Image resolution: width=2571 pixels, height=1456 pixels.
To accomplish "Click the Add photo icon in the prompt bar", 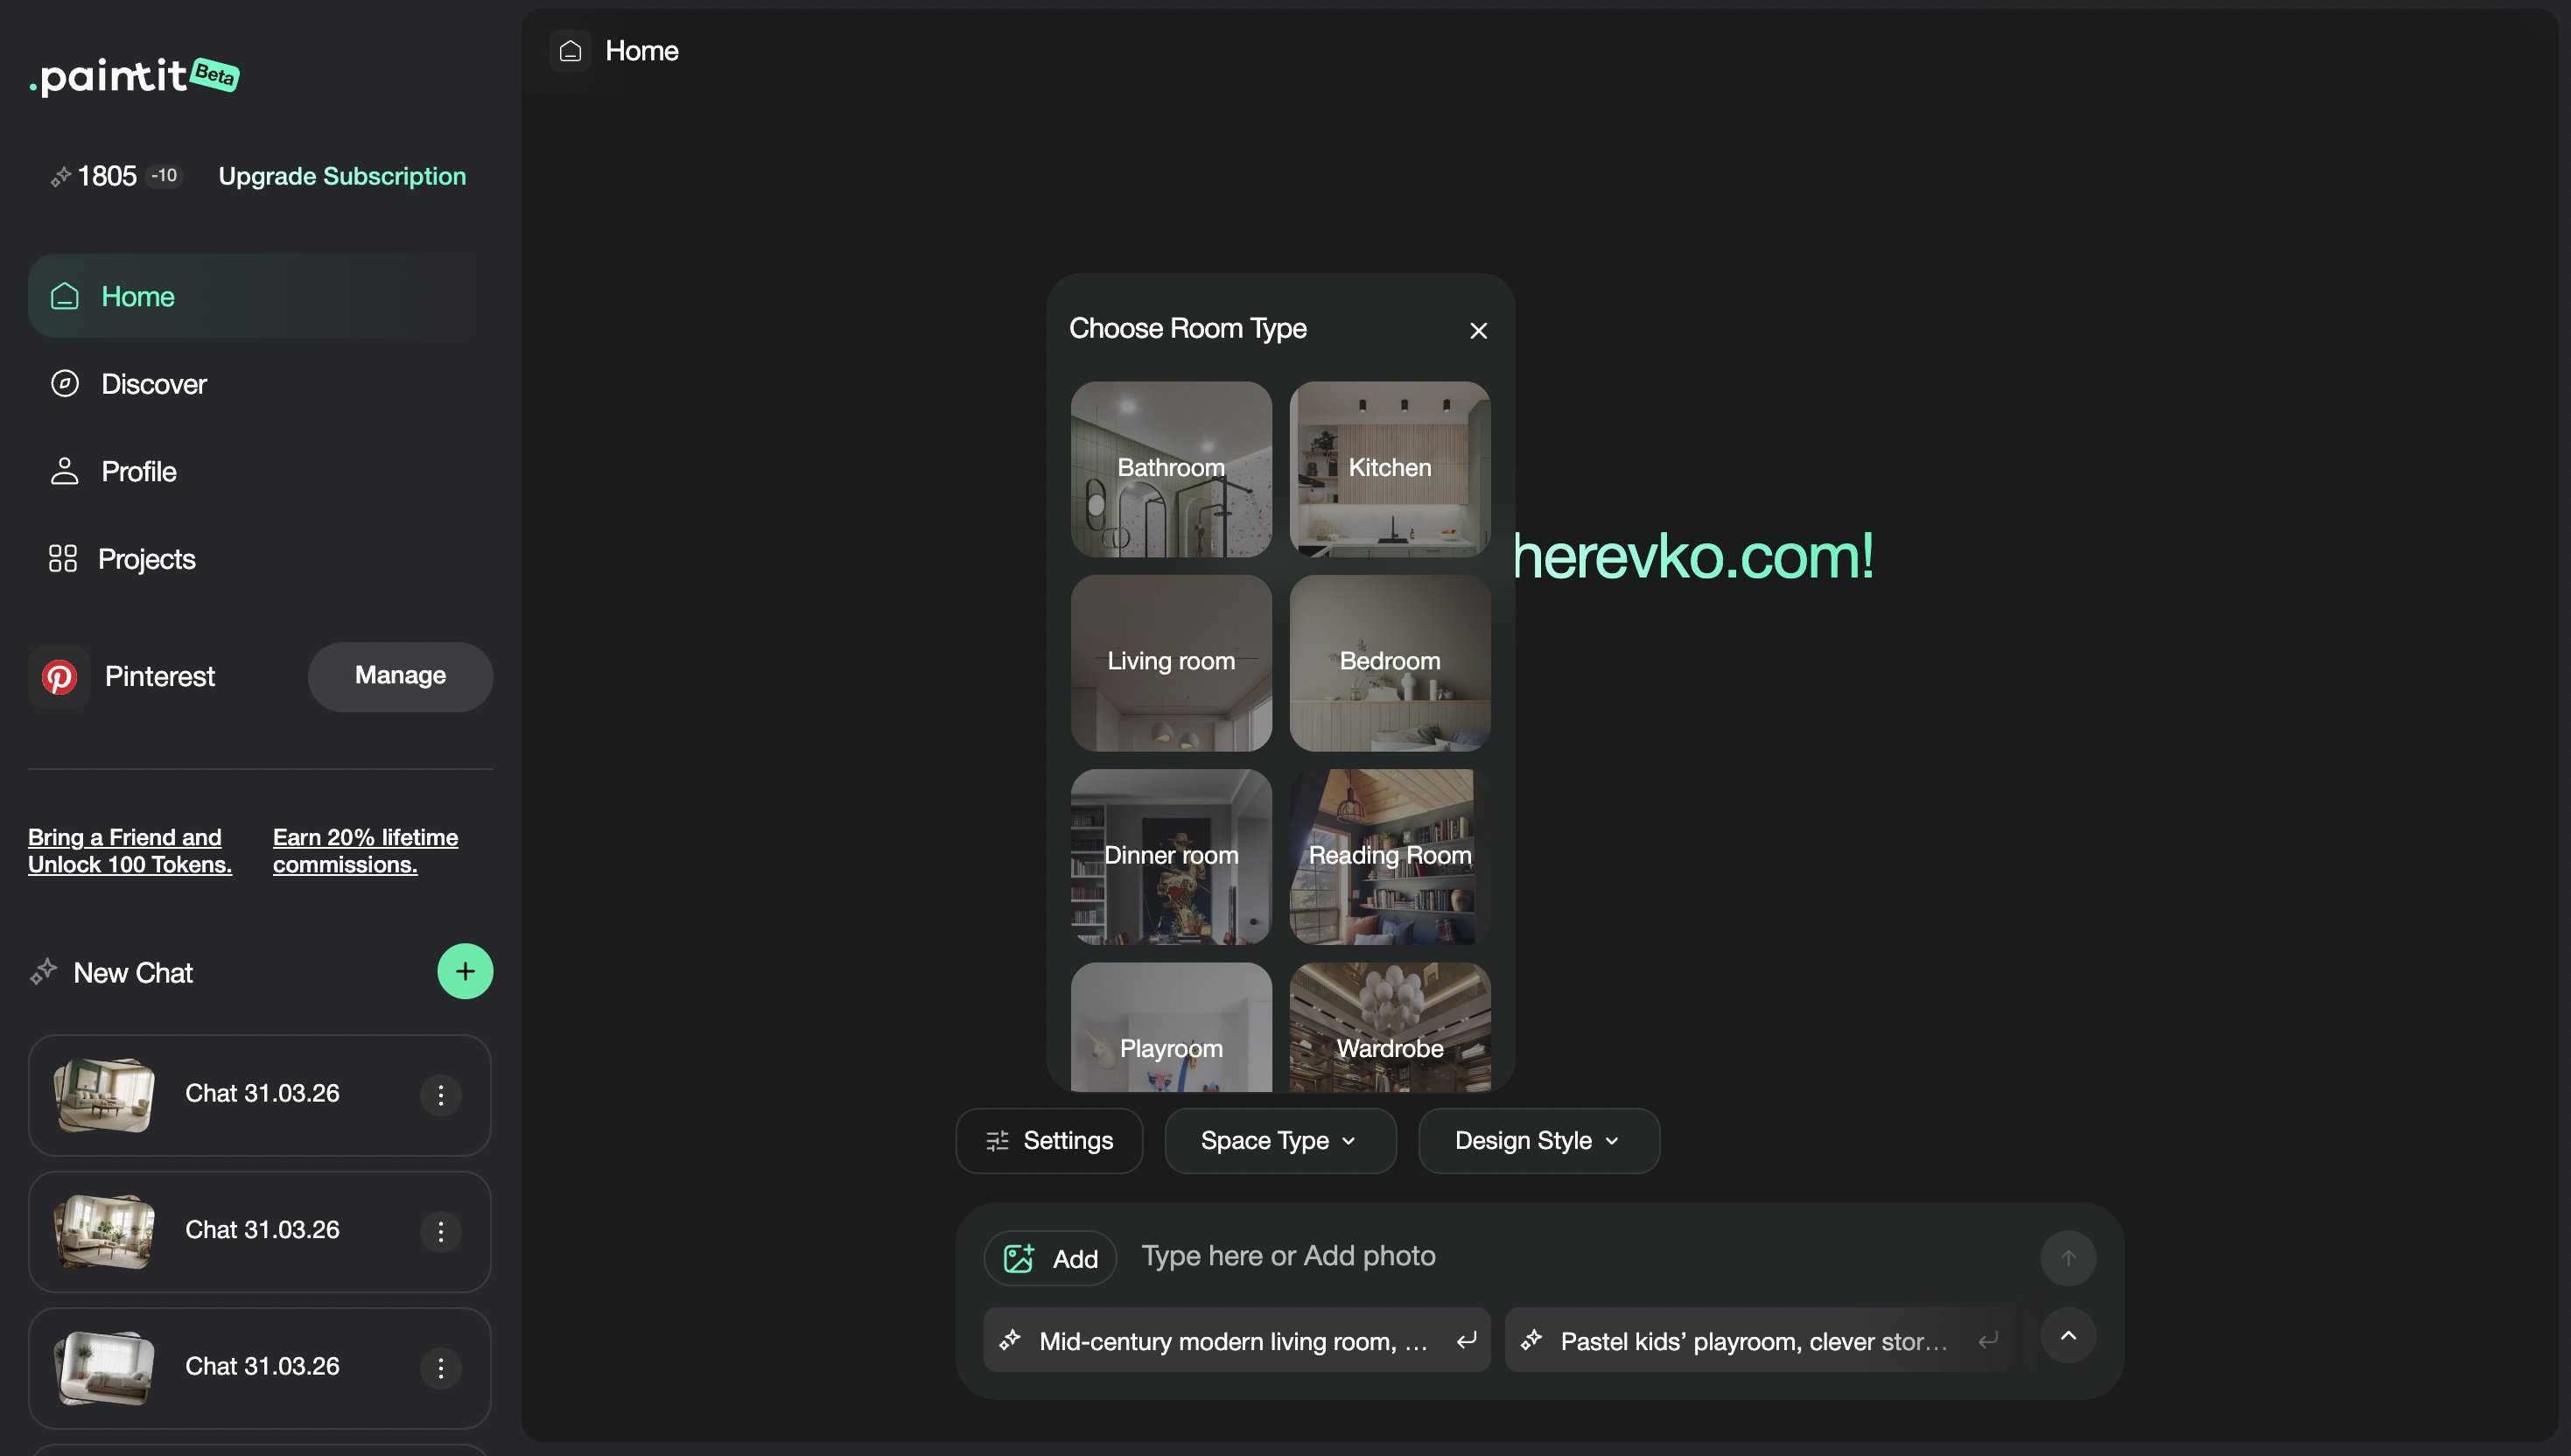I will click(x=1019, y=1257).
